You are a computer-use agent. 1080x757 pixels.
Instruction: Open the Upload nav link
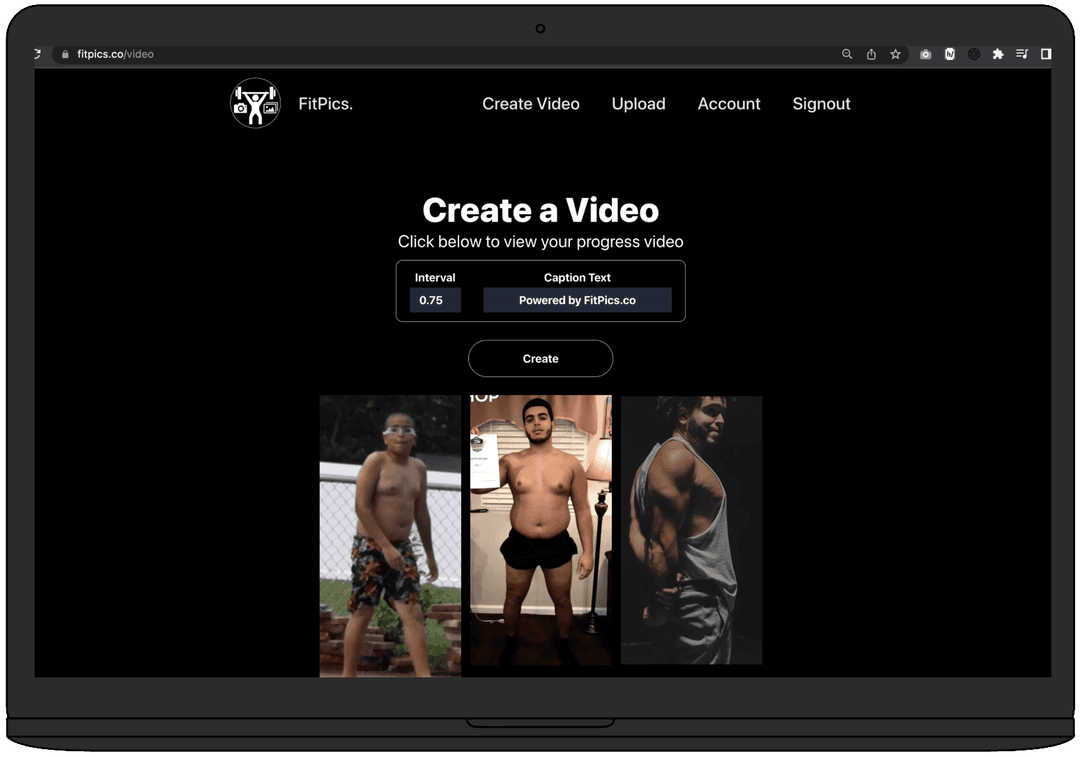638,104
